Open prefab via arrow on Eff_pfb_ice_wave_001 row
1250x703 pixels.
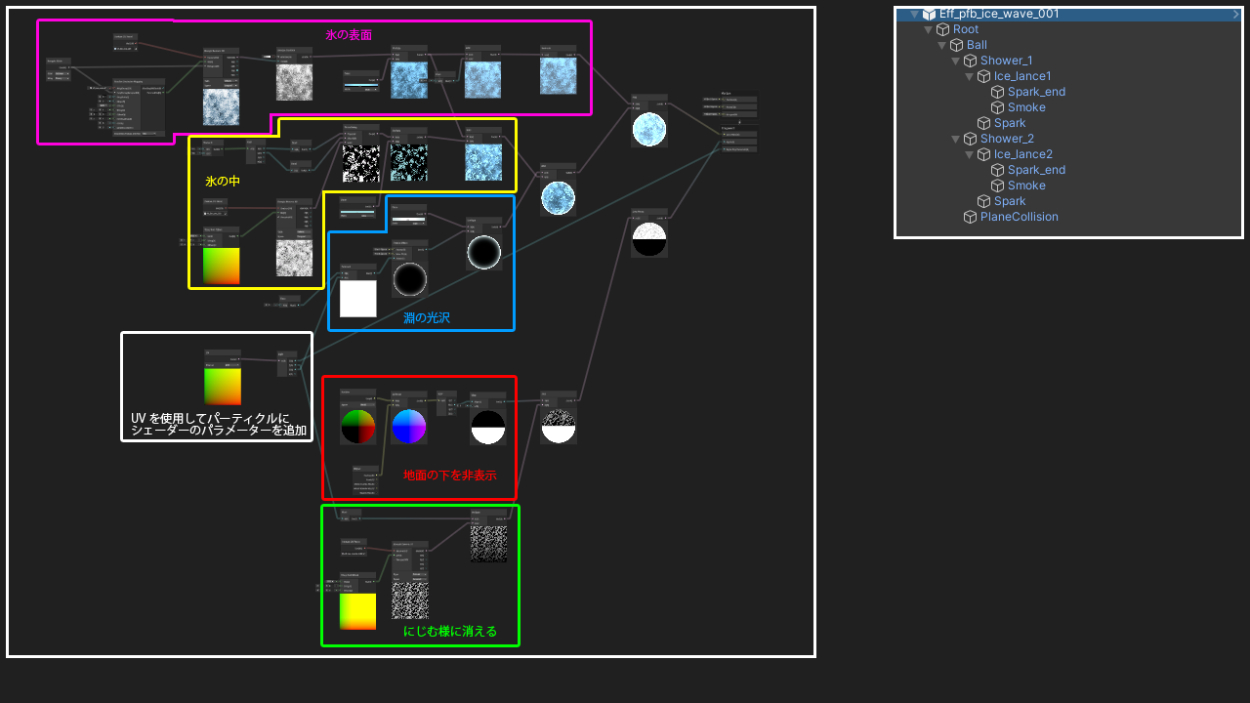pyautogui.click(x=1236, y=14)
